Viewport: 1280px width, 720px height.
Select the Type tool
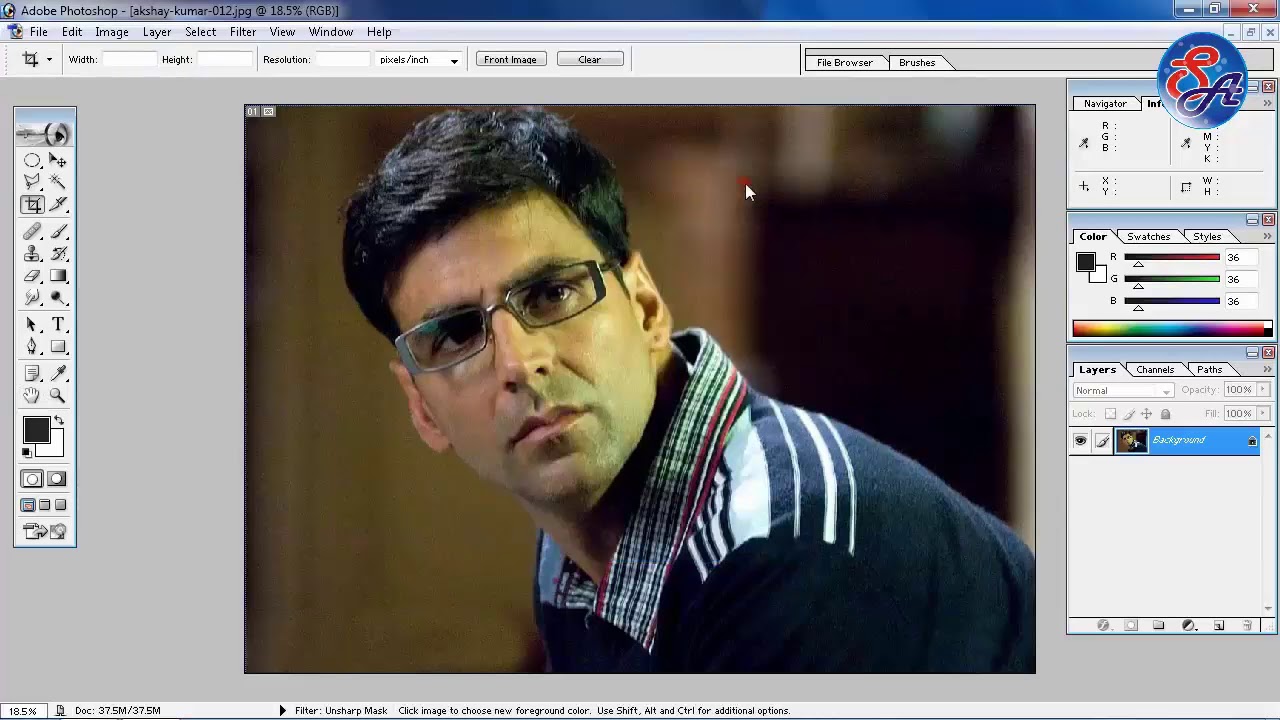pos(58,324)
